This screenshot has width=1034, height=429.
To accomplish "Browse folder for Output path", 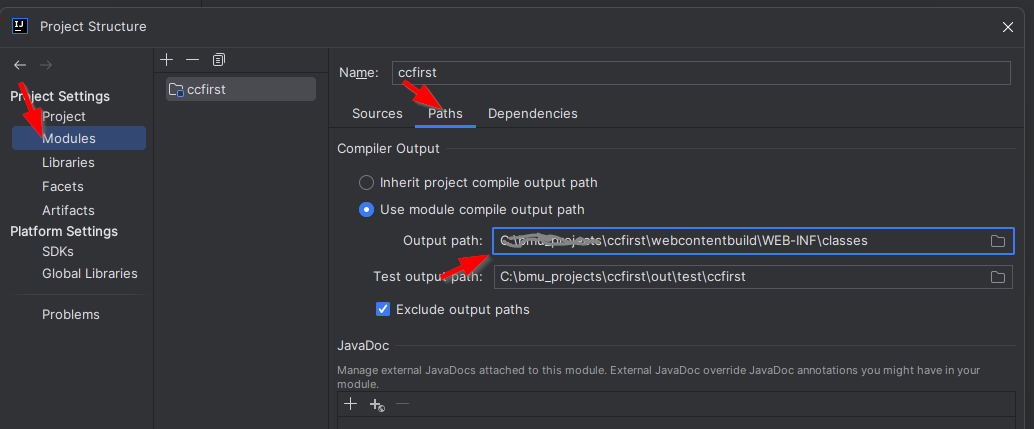I will [997, 241].
